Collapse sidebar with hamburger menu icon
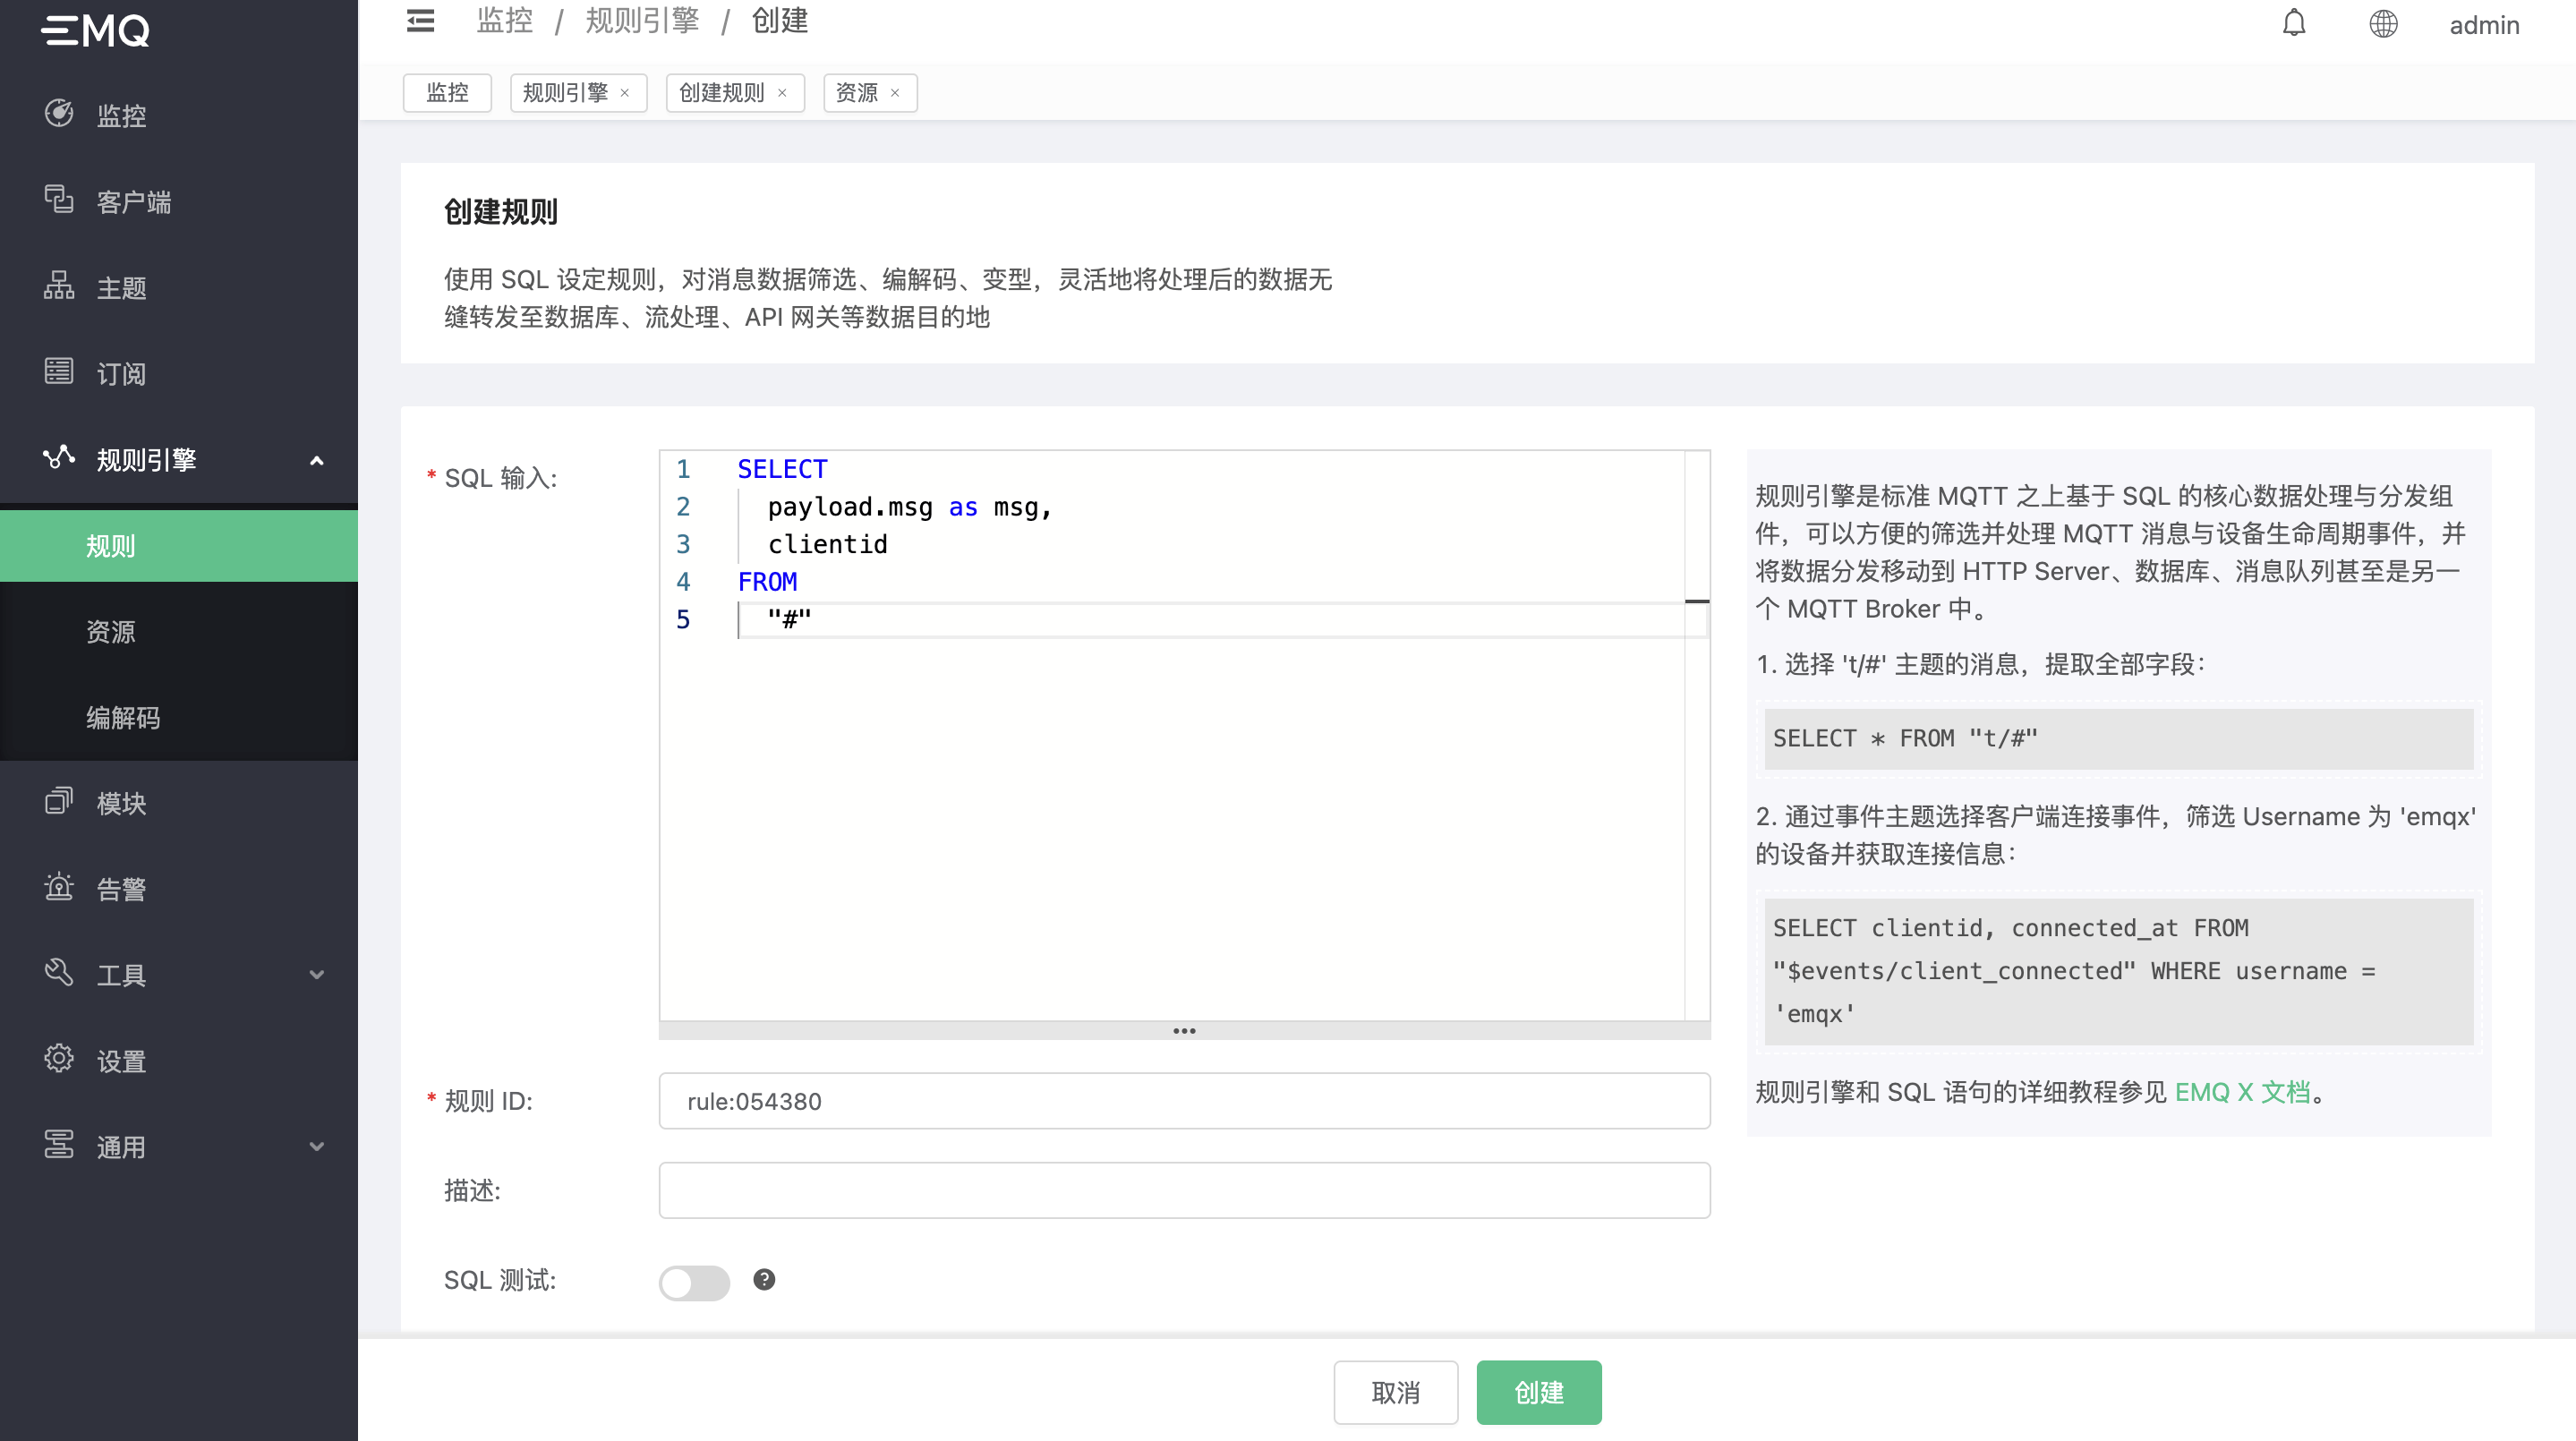 pos(420,21)
